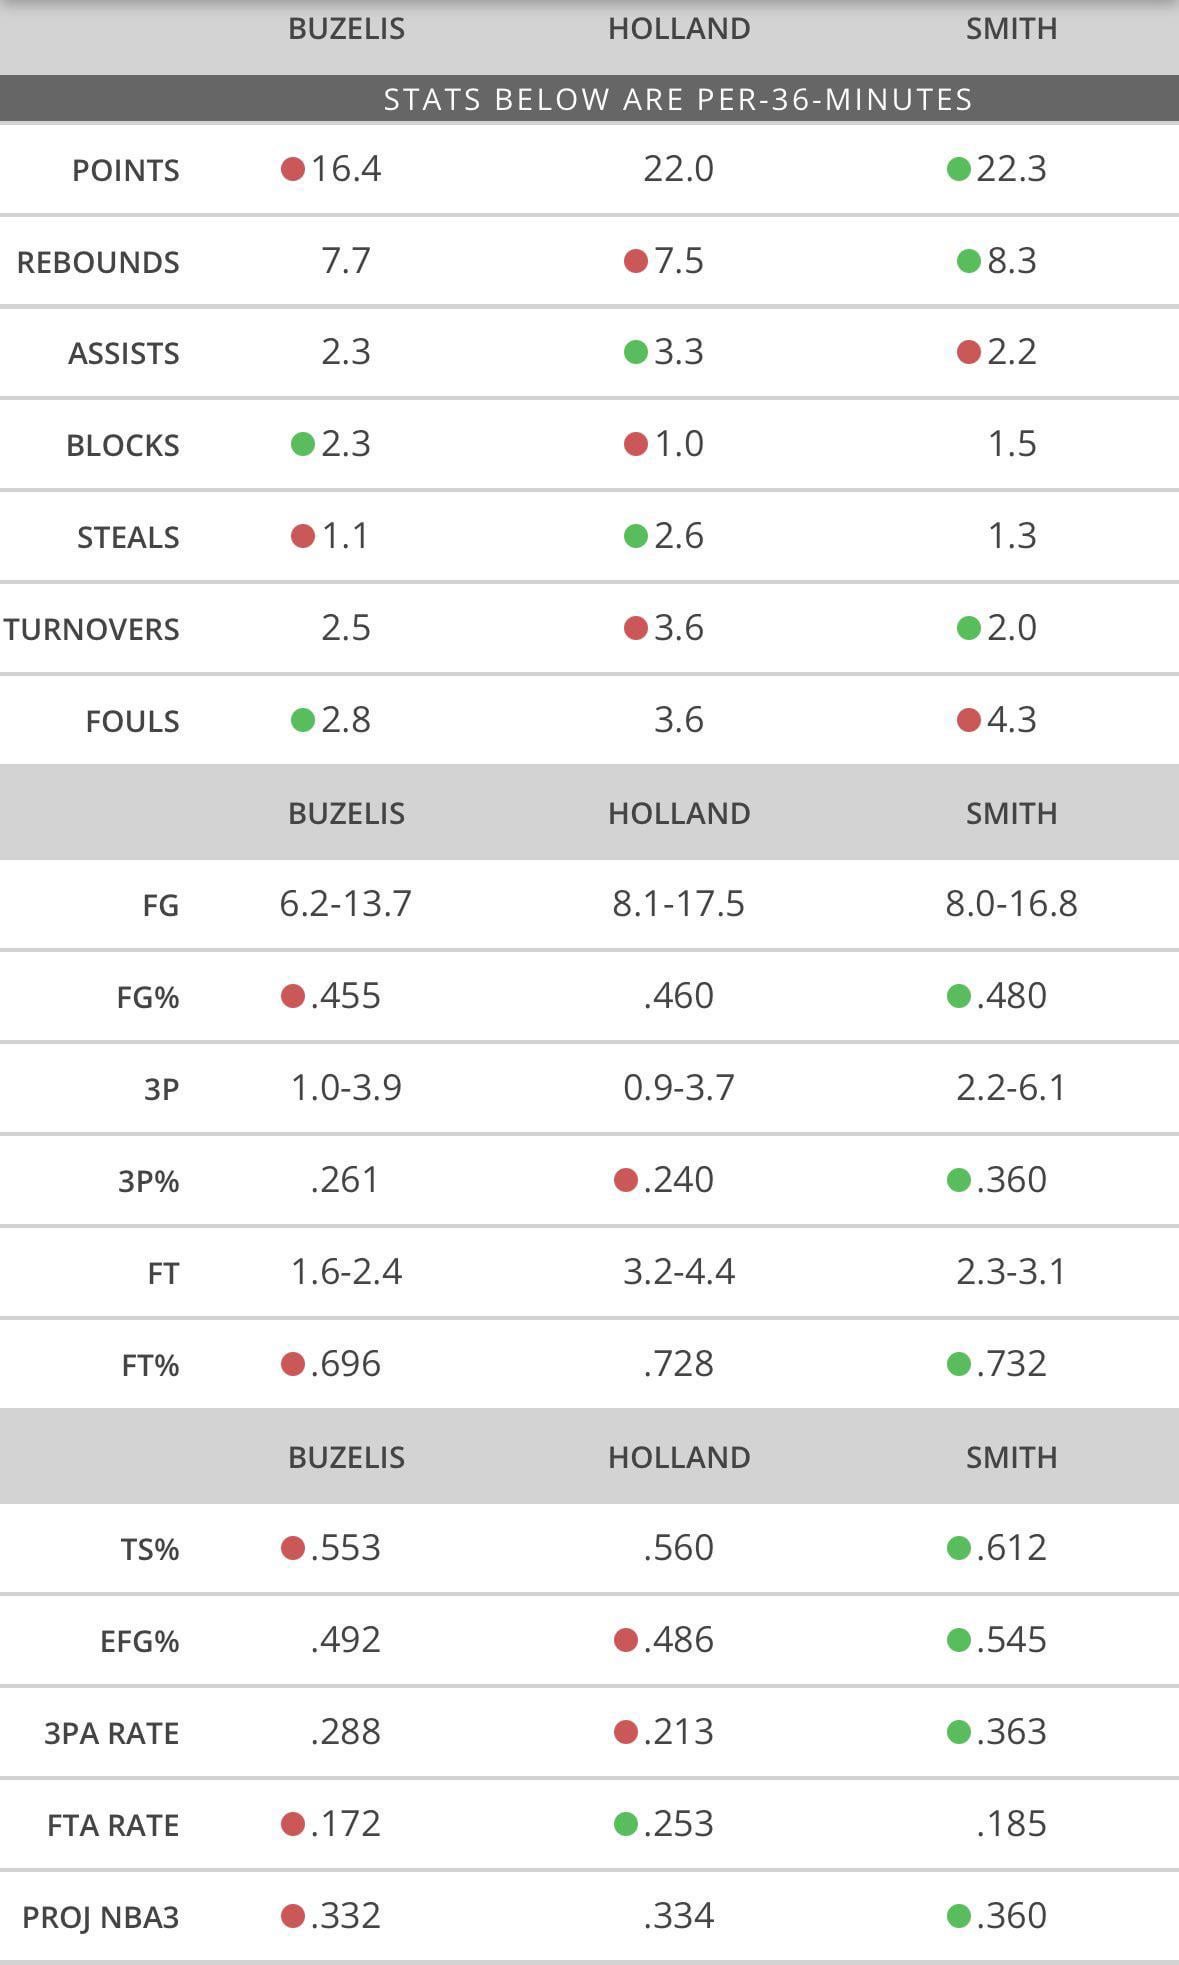Select Smith's 2.2-6.1 three-point value
Viewport: 1179px width, 1965px height.
pyautogui.click(x=1011, y=1088)
